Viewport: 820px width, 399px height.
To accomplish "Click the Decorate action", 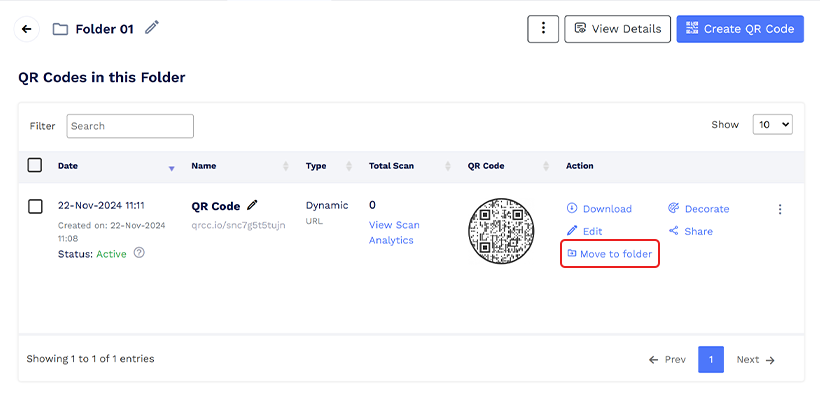I will tap(699, 209).
